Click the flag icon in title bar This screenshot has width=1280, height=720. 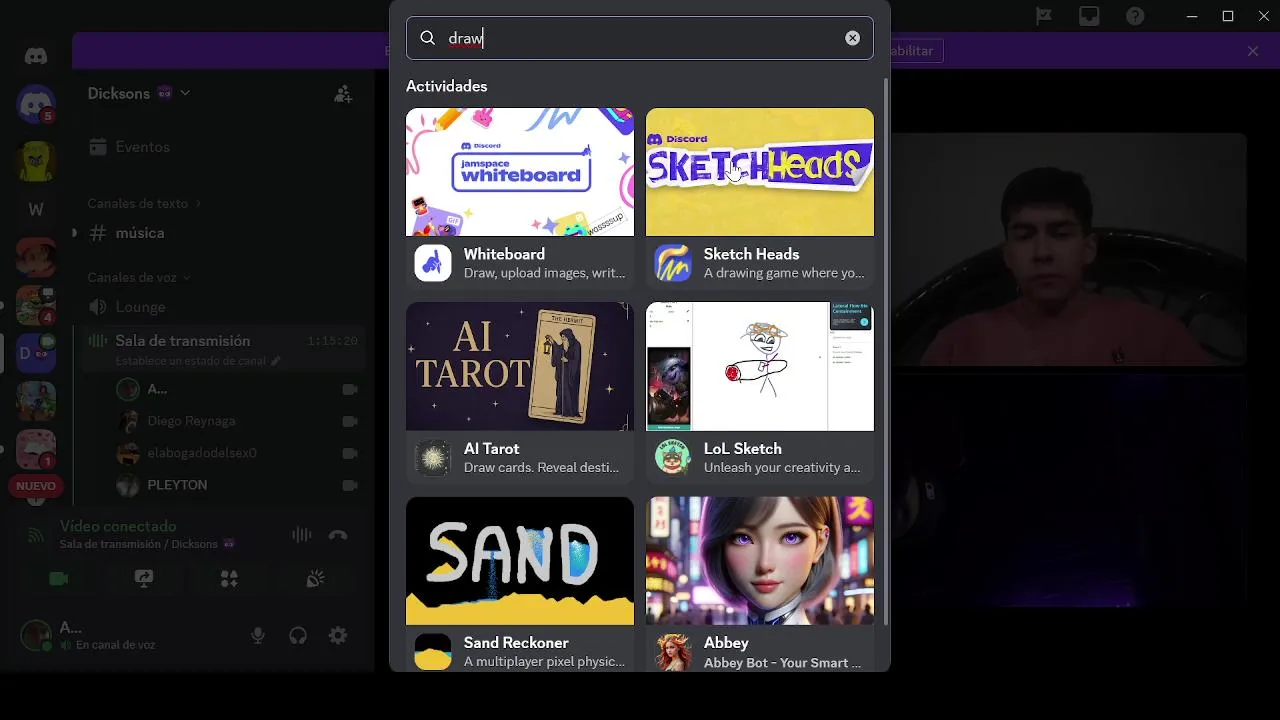tap(1044, 16)
